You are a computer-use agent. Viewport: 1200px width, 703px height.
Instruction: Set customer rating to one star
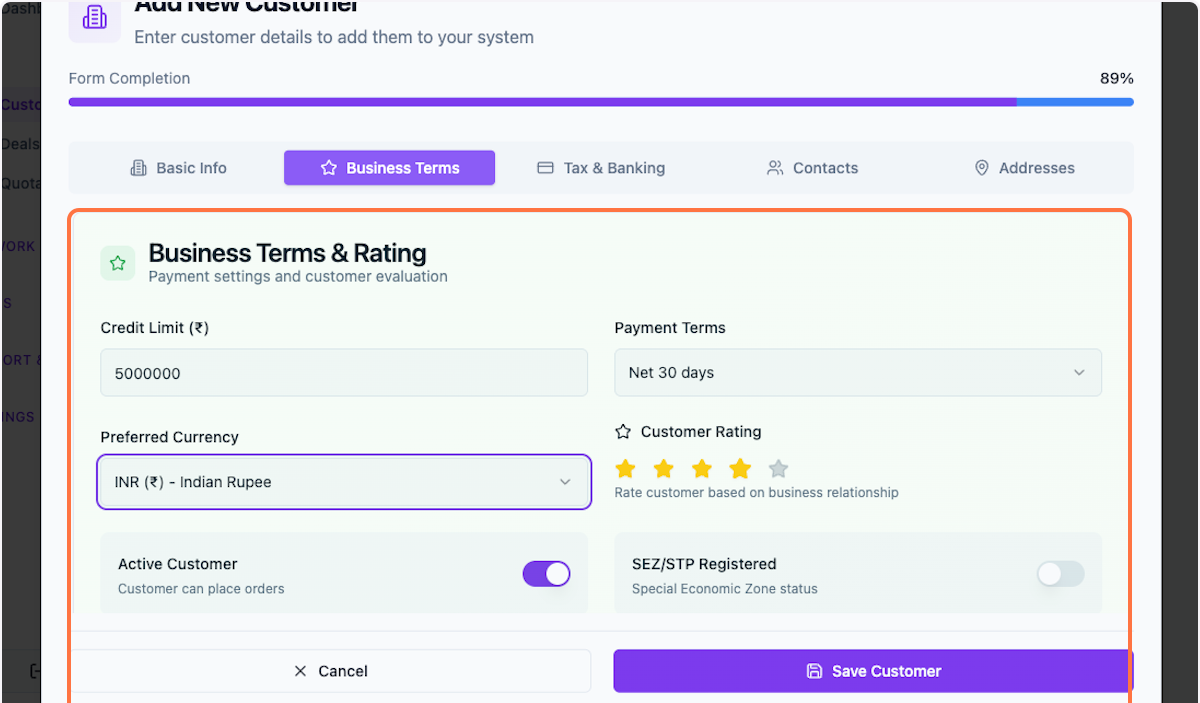625,468
